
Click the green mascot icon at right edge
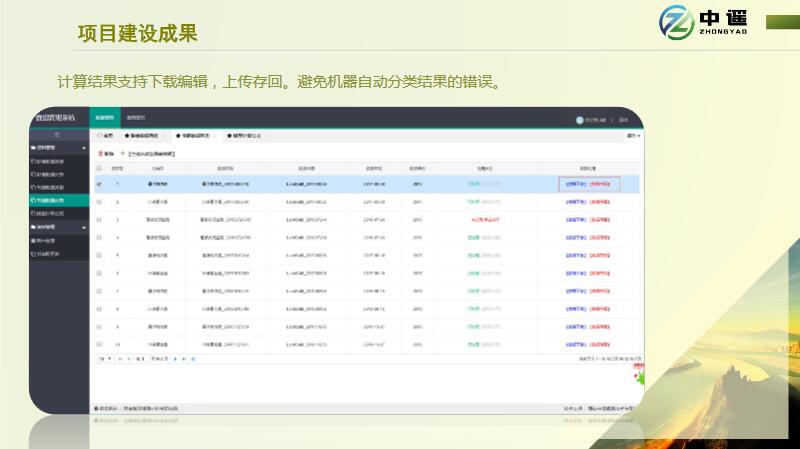[x=637, y=375]
